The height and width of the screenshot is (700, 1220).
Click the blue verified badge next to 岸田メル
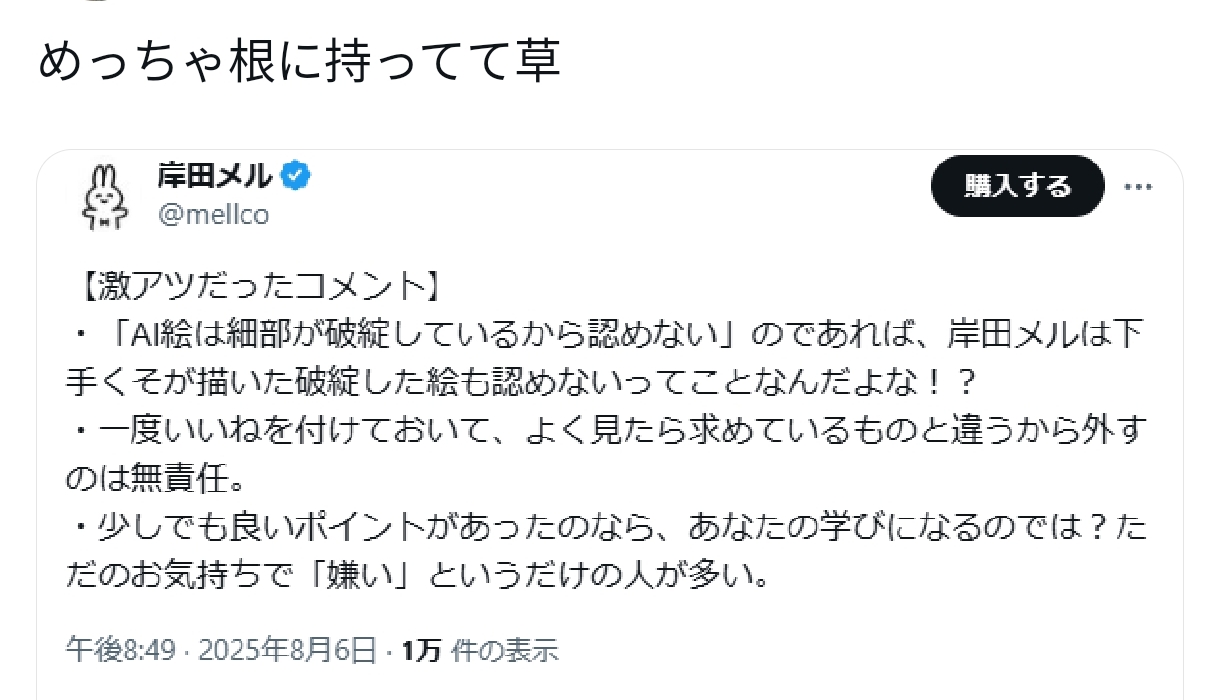(296, 177)
